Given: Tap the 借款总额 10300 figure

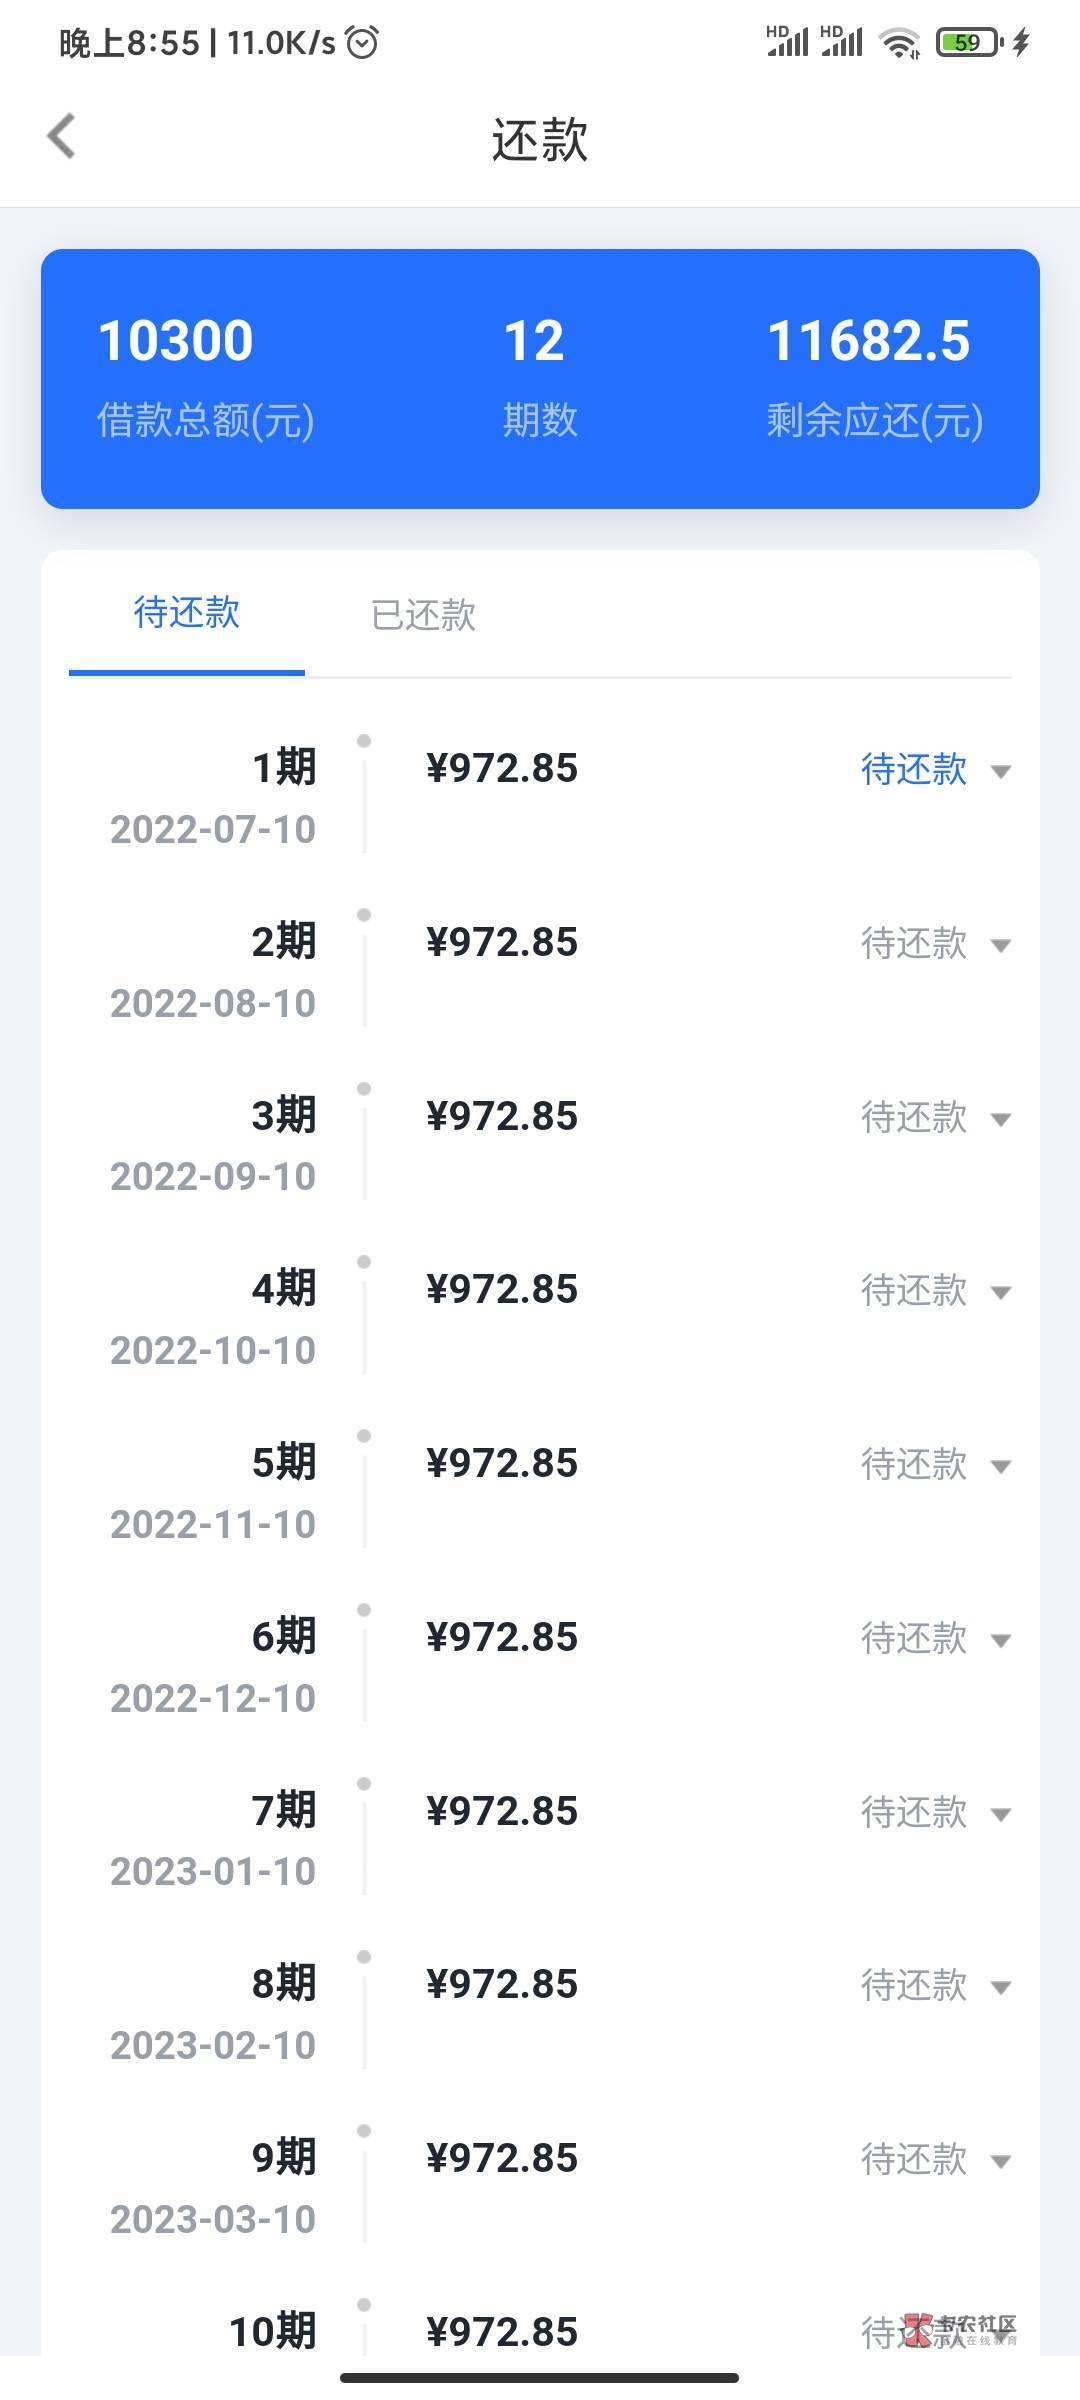Looking at the screenshot, I should click(x=176, y=340).
